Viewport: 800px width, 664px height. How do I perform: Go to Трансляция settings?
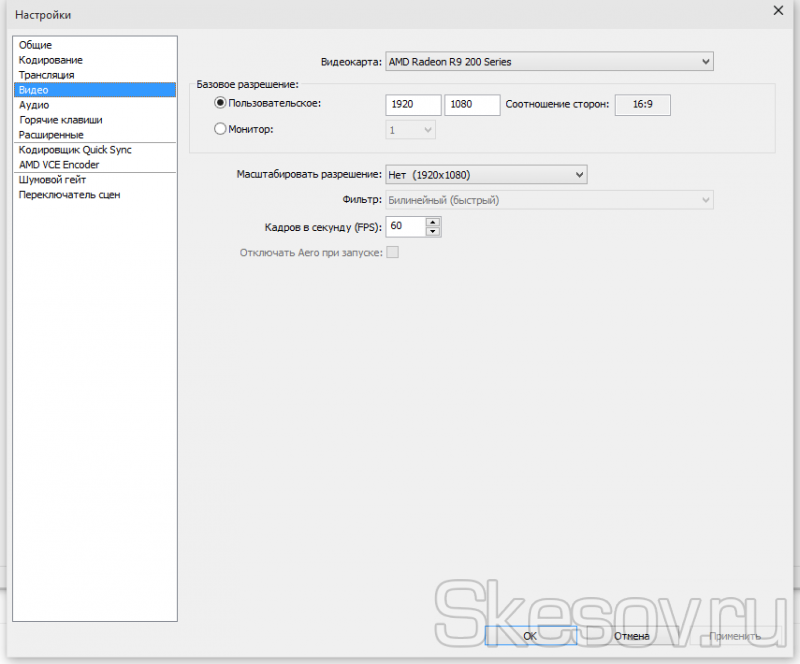[x=46, y=75]
